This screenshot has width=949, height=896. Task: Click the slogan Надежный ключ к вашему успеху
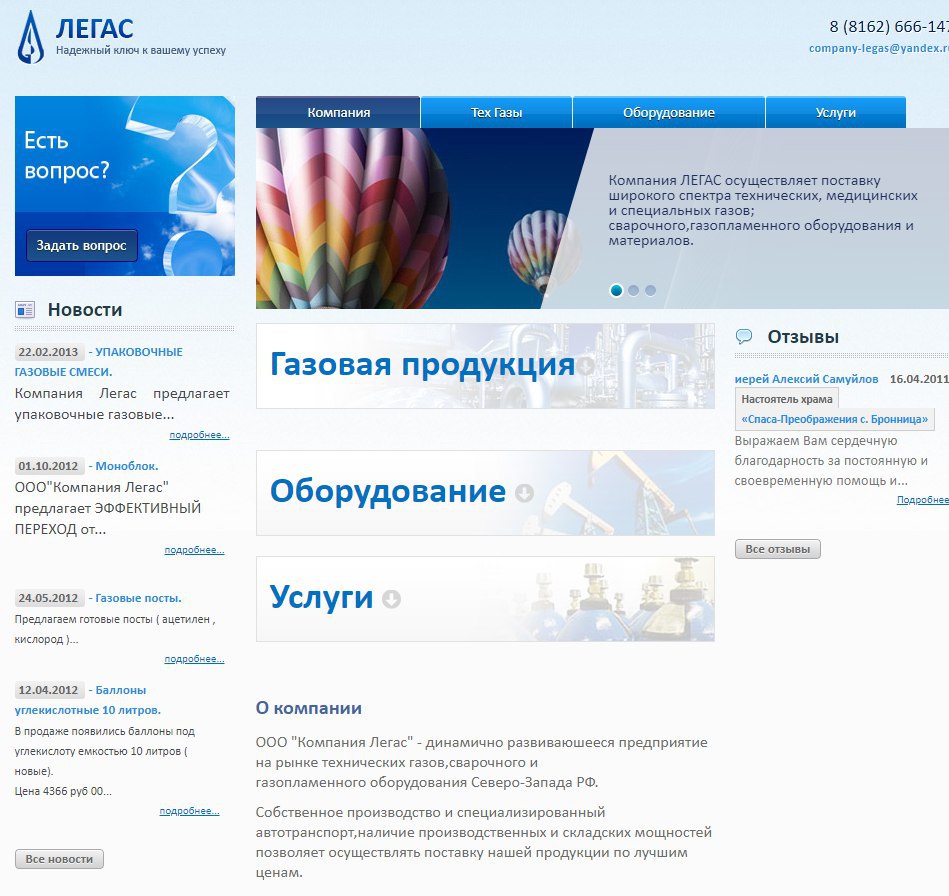click(141, 50)
